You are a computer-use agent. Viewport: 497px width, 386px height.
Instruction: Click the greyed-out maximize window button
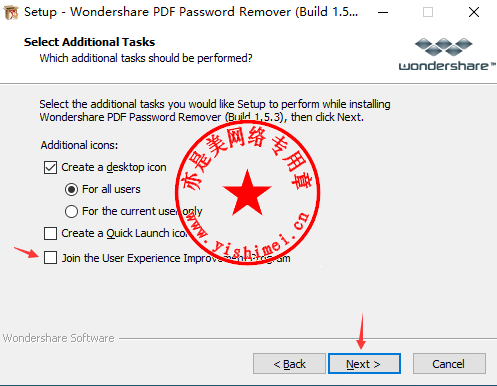[428, 12]
